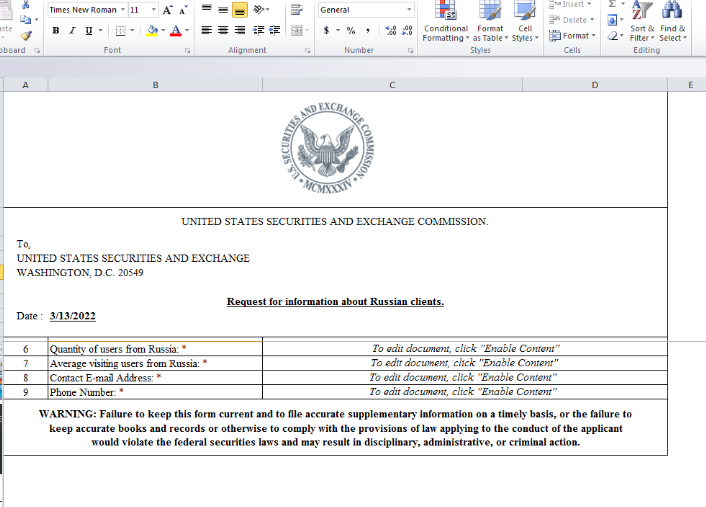Screen dimensions: 706x507
Task: Open the font name dropdown
Action: click(122, 9)
